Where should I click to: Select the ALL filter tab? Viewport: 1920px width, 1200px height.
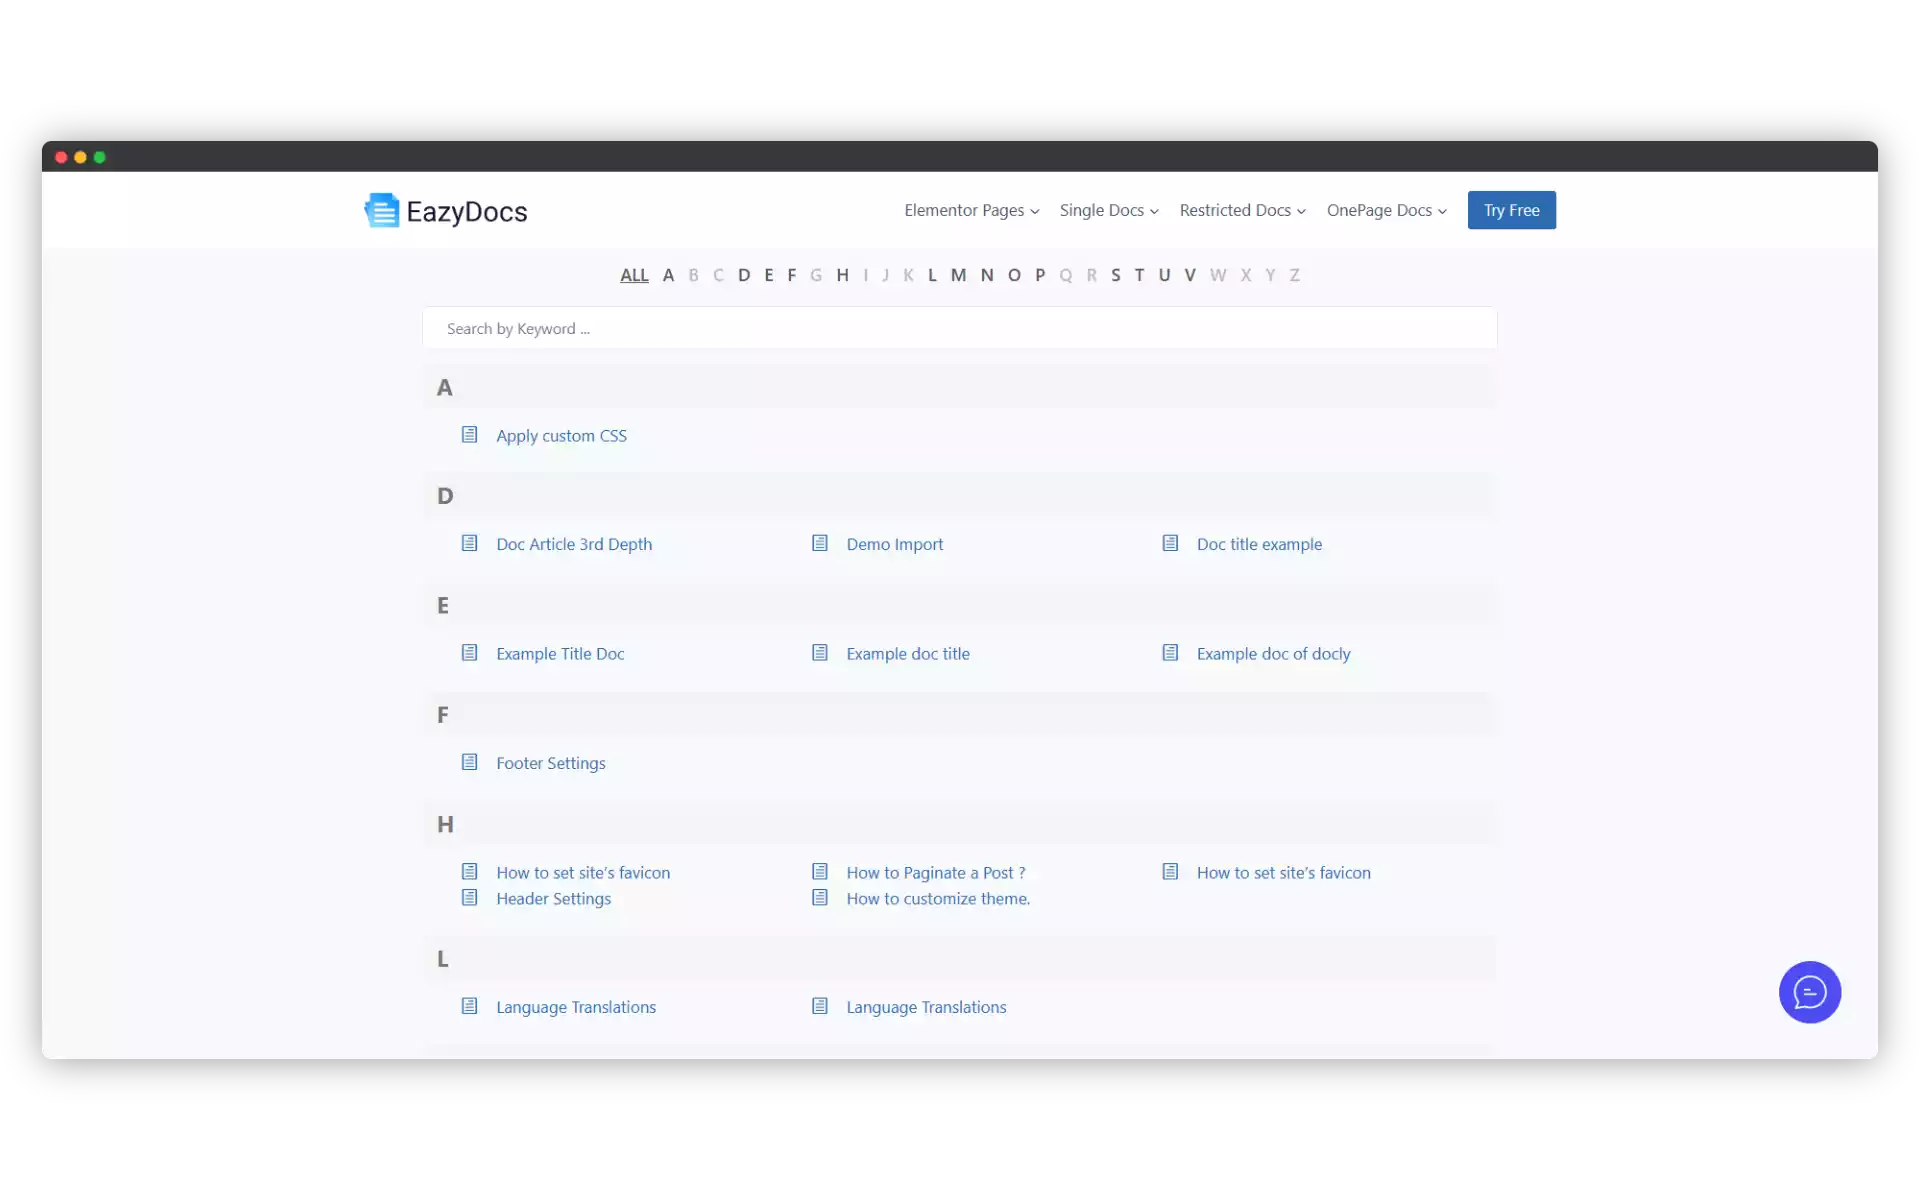tap(634, 275)
